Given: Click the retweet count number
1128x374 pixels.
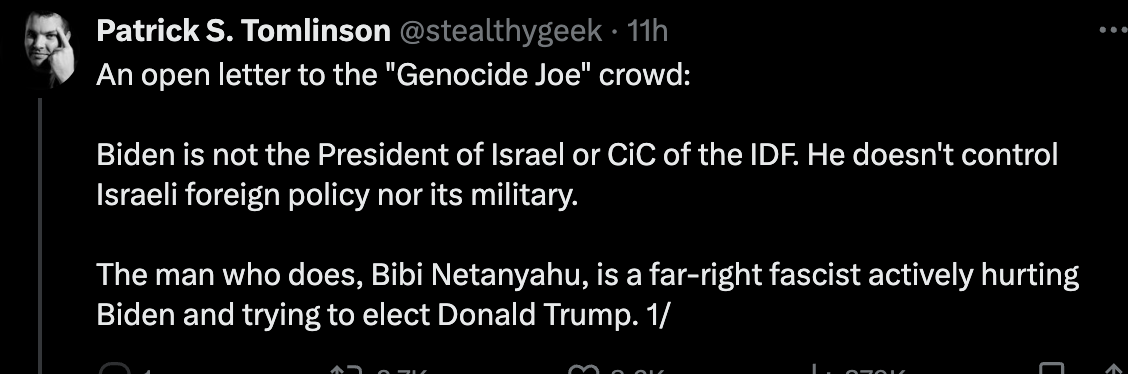Looking at the screenshot, I should point(401,370).
